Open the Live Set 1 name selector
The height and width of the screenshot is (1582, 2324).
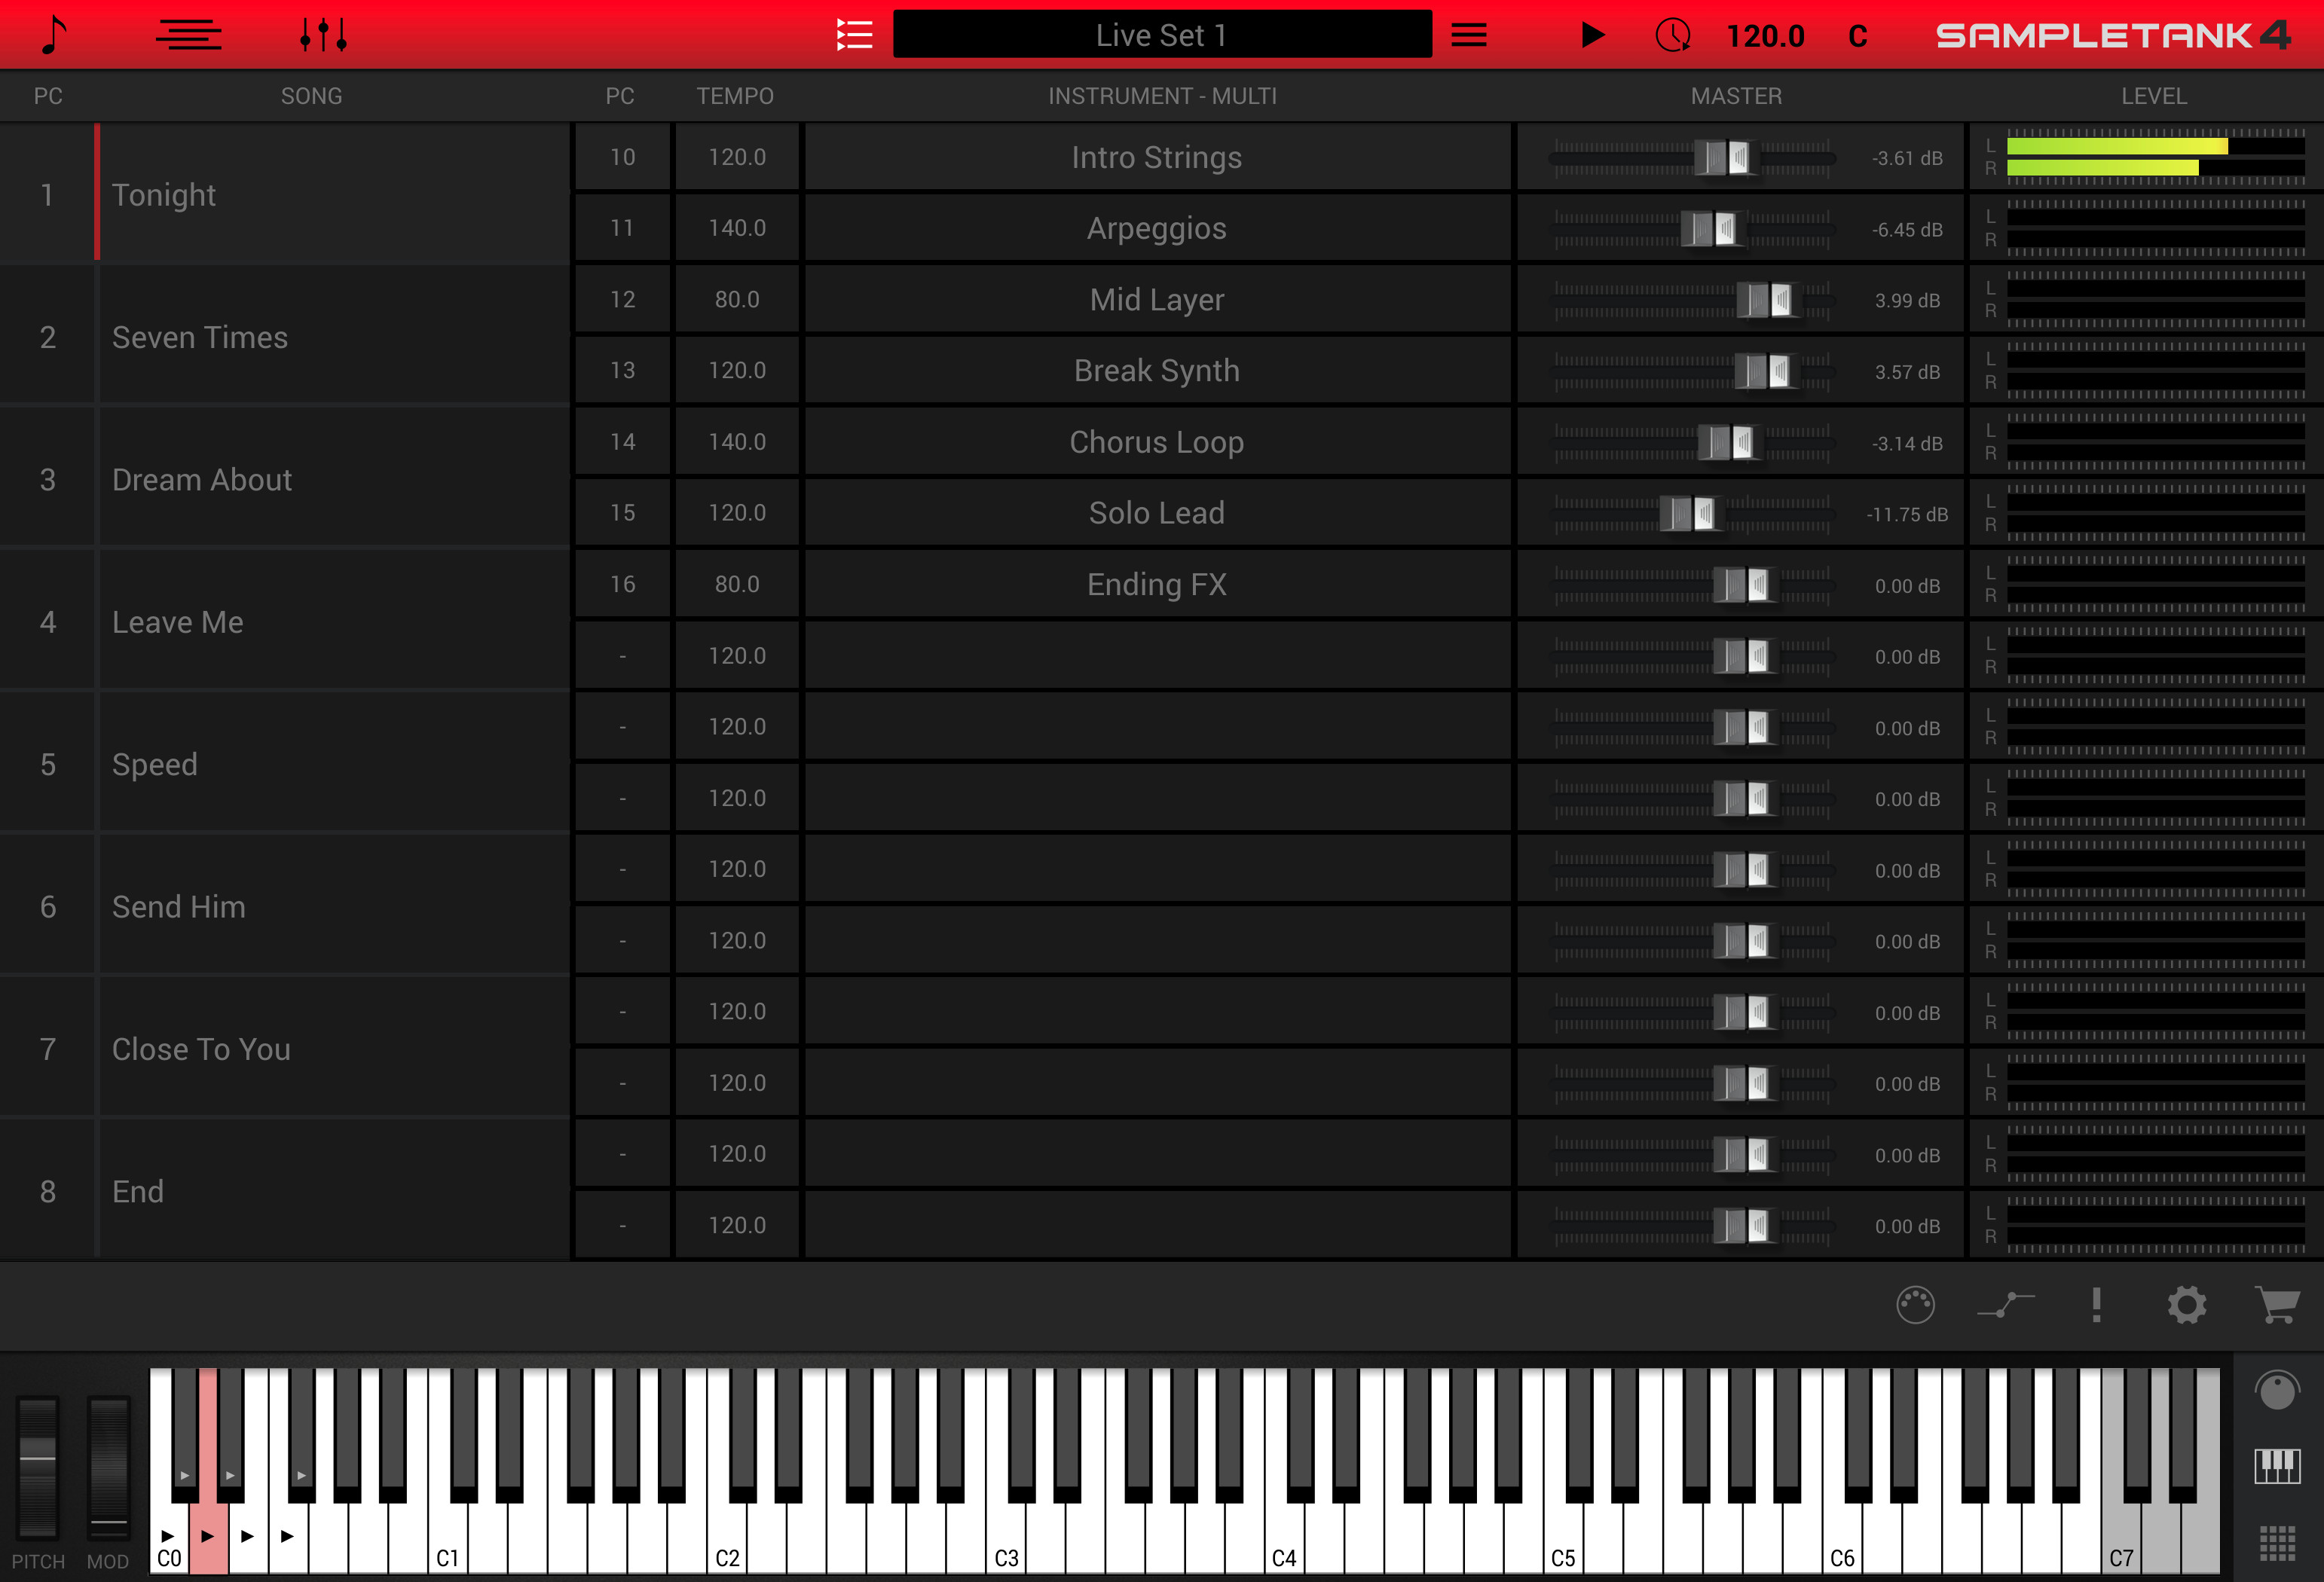pos(1161,34)
